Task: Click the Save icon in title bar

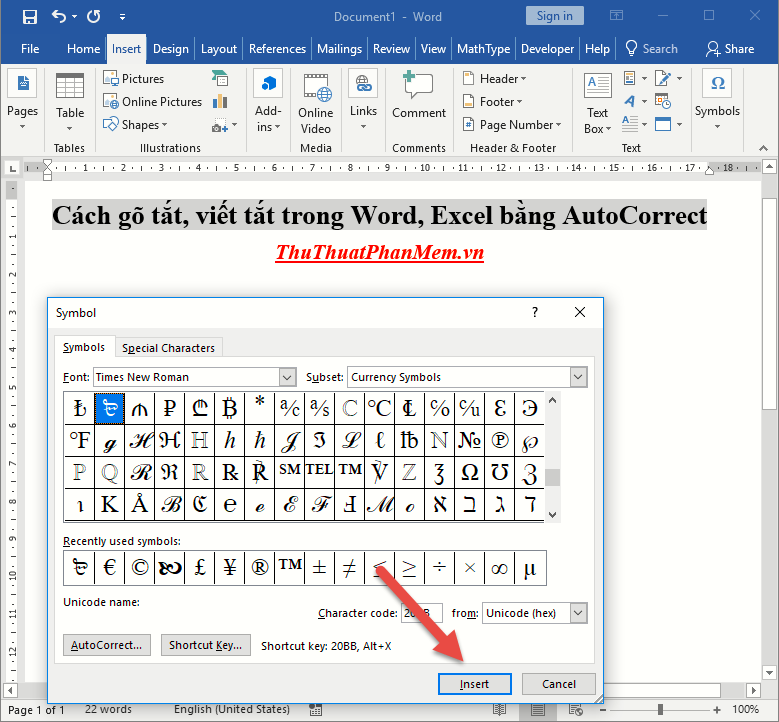Action: (x=30, y=17)
